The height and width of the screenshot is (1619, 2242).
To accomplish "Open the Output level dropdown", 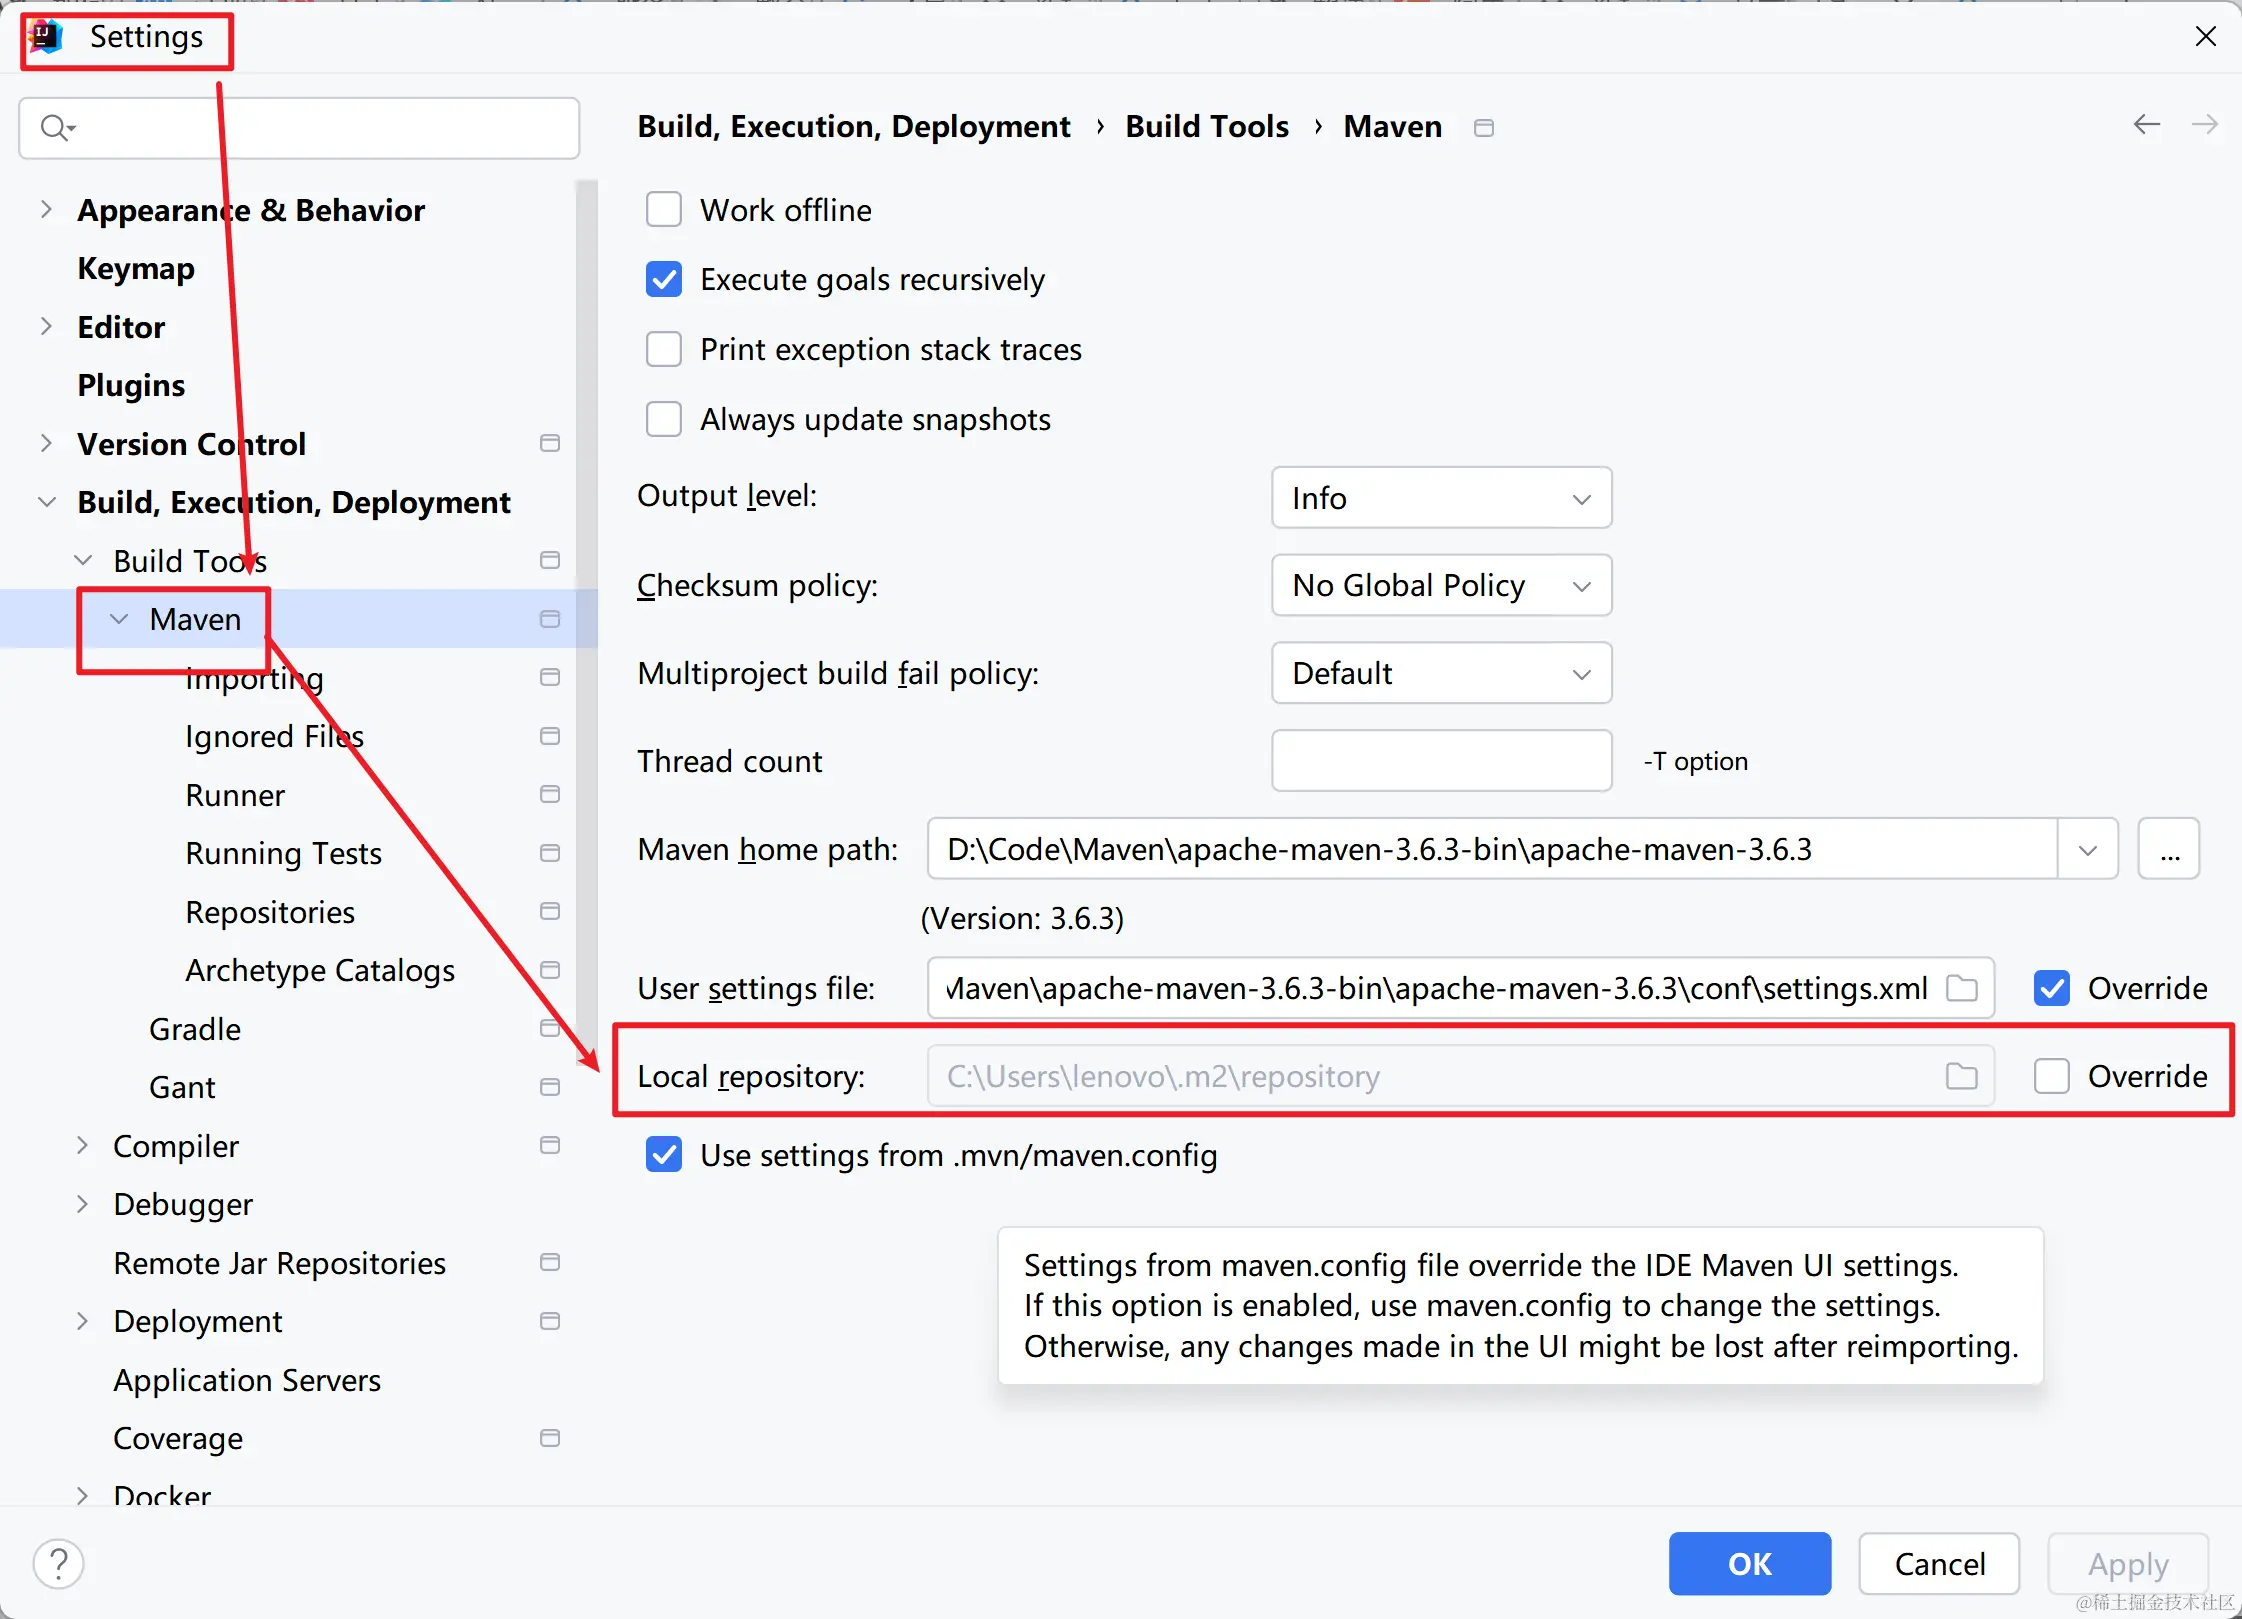I will click(1440, 498).
